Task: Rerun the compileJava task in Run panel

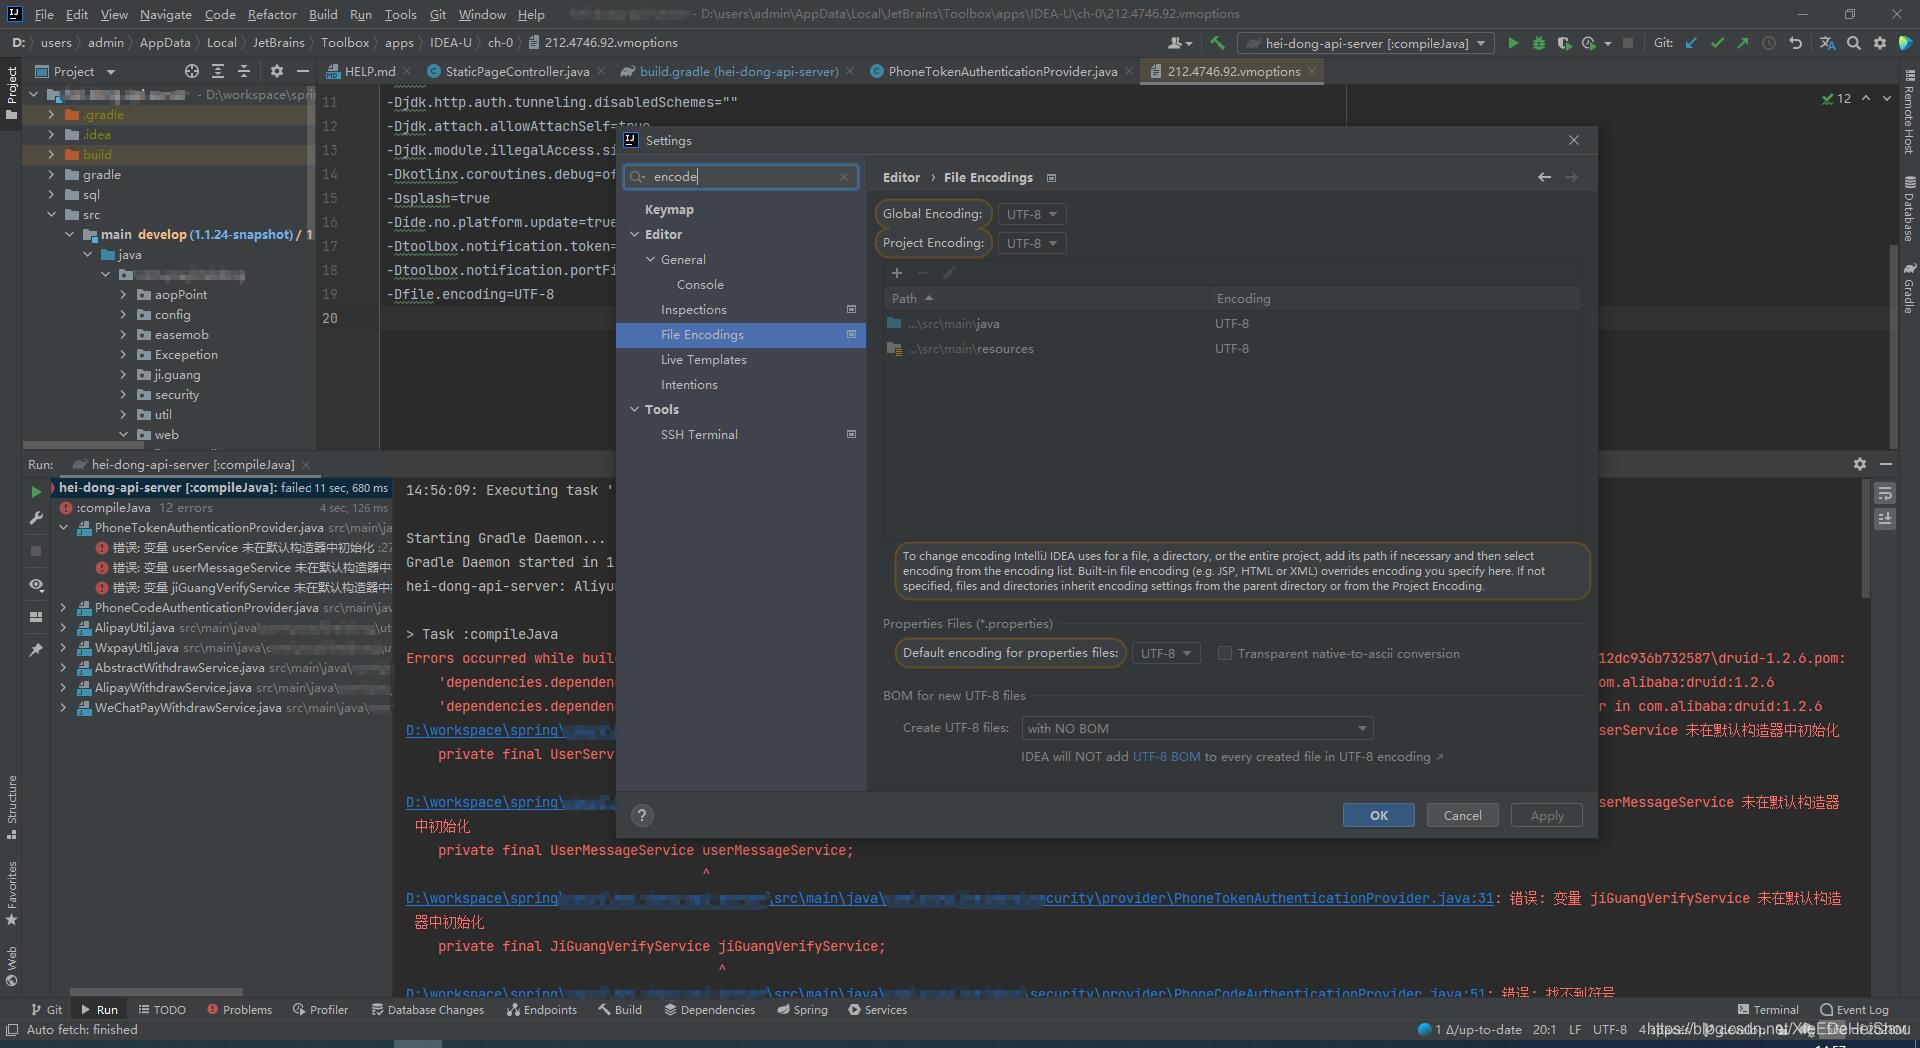Action: click(36, 491)
